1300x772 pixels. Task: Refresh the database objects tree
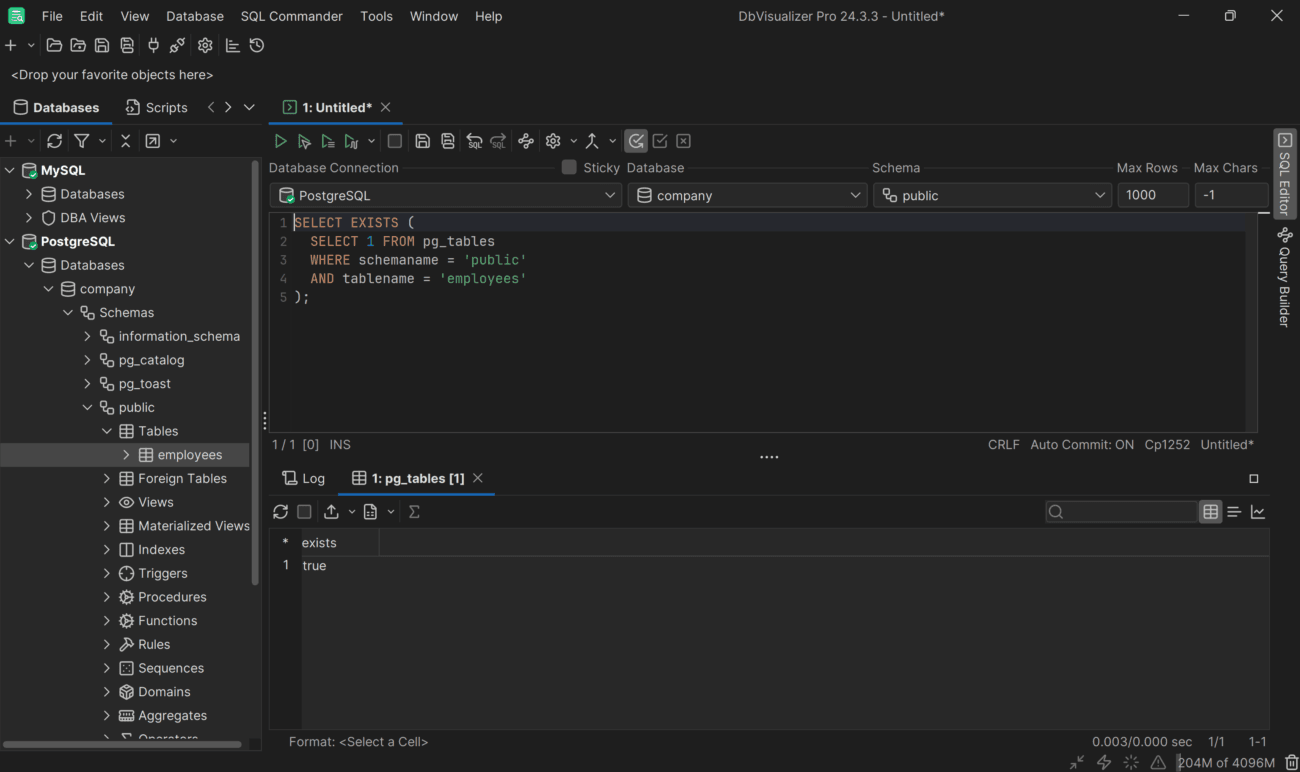tap(54, 140)
